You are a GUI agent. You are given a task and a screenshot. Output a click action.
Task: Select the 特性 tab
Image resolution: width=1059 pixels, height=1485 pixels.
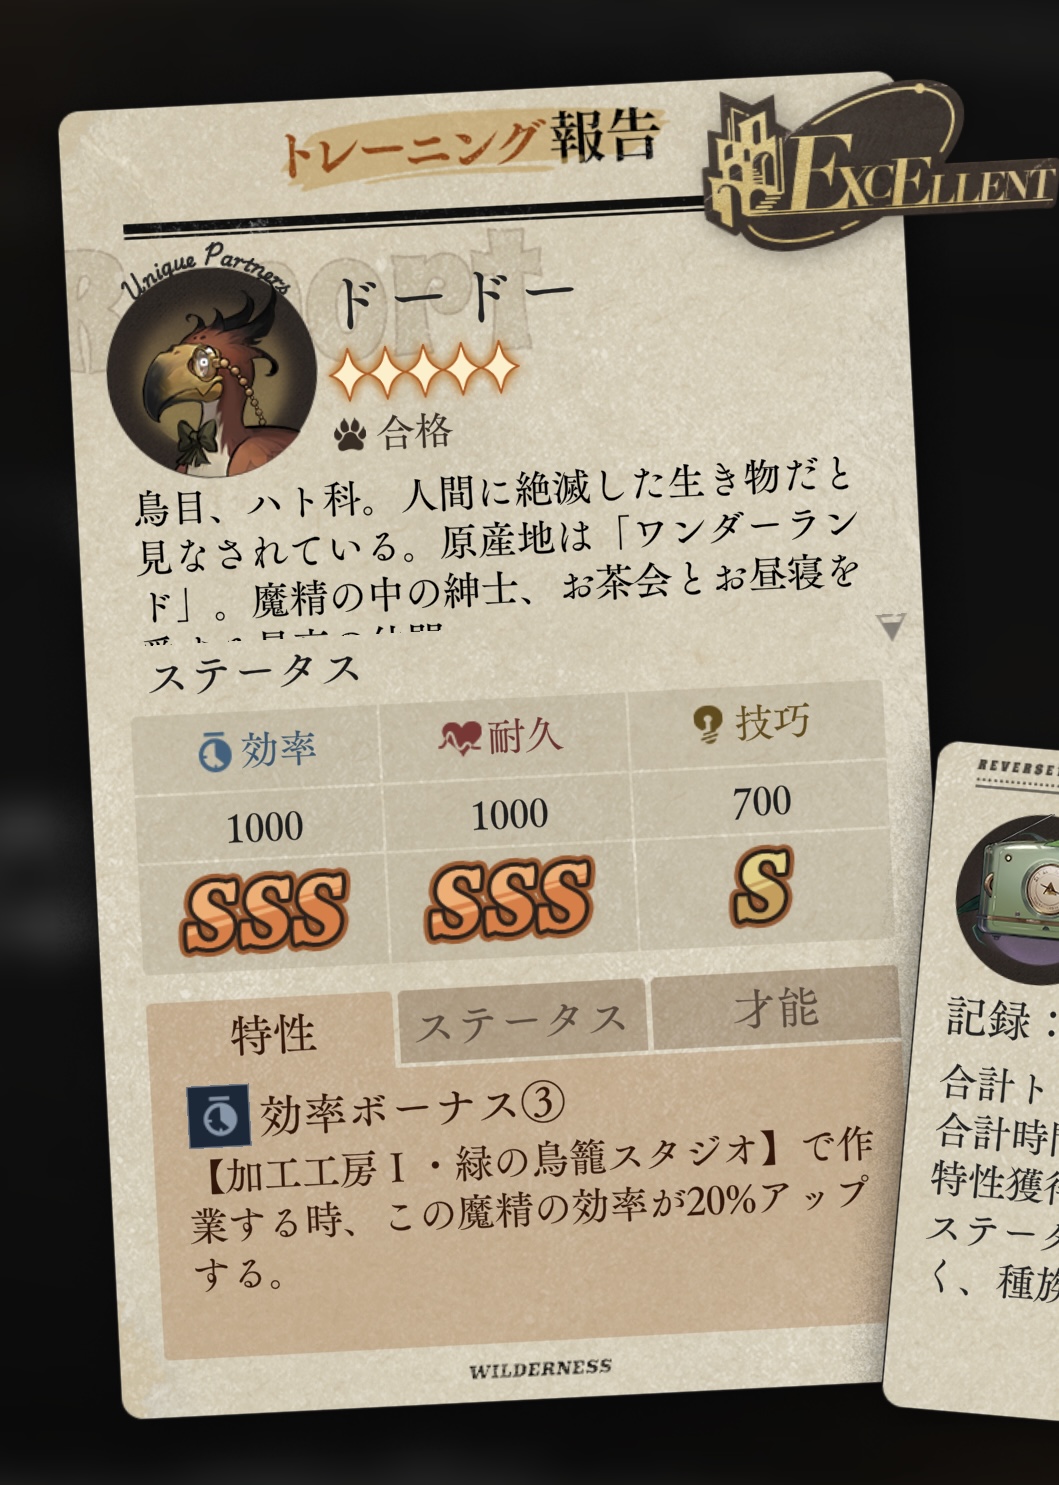point(272,1032)
